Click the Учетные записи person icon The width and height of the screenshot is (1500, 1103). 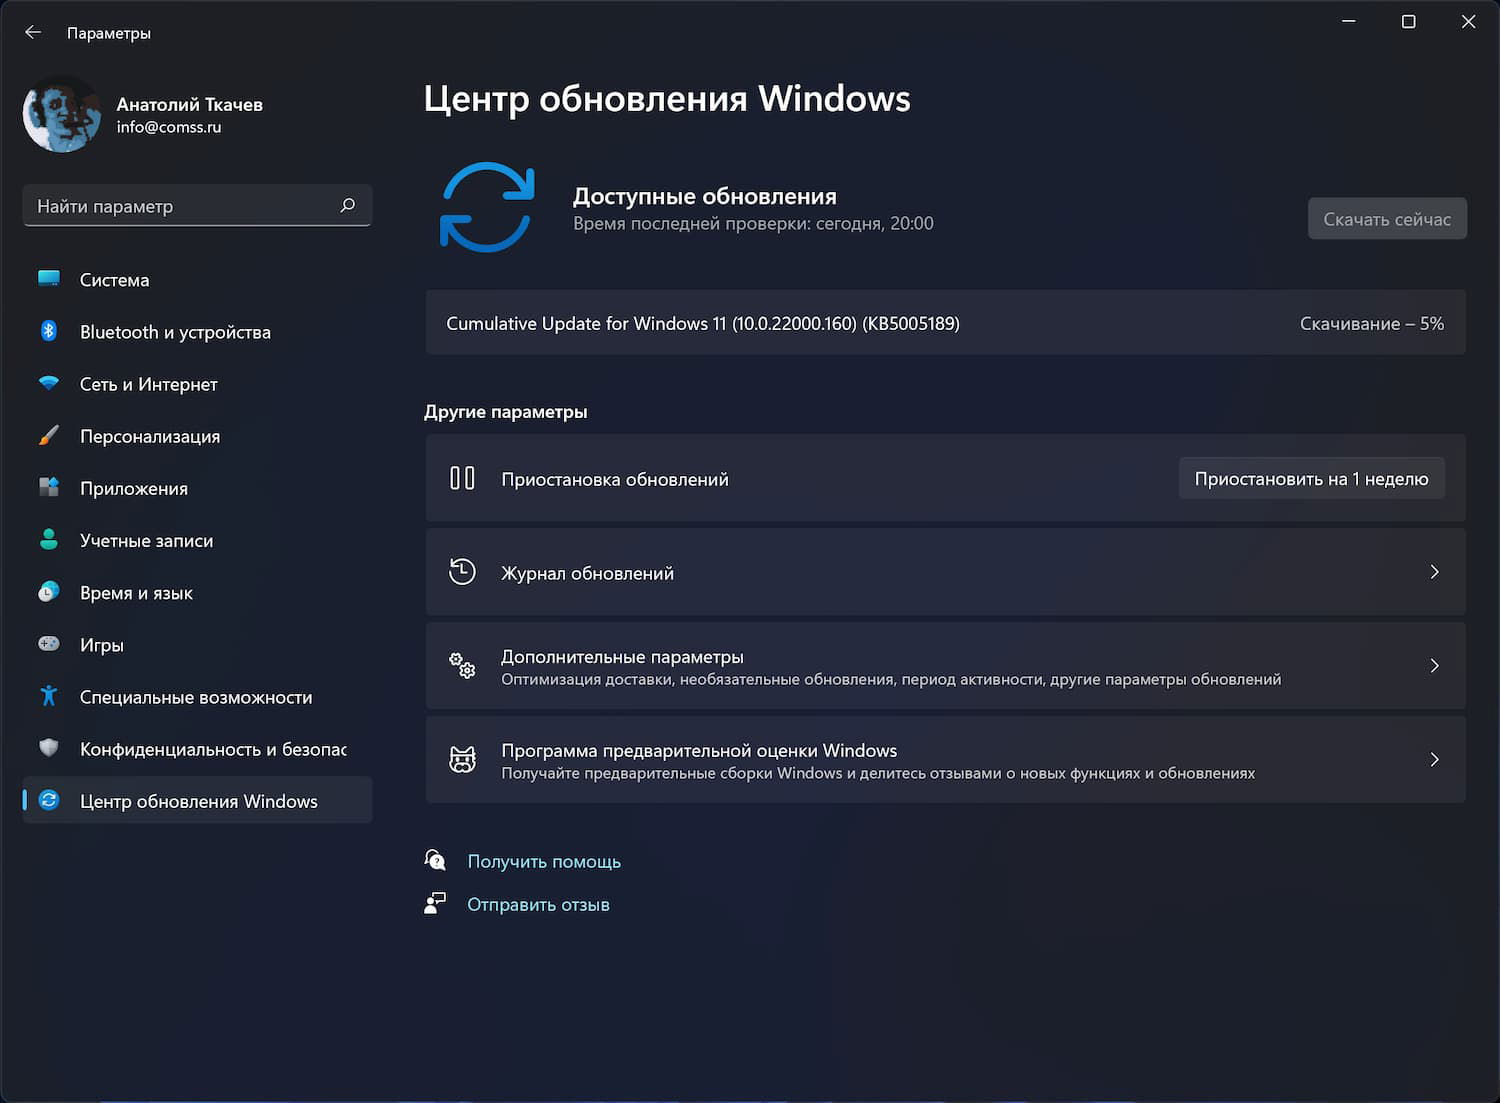pos(49,540)
